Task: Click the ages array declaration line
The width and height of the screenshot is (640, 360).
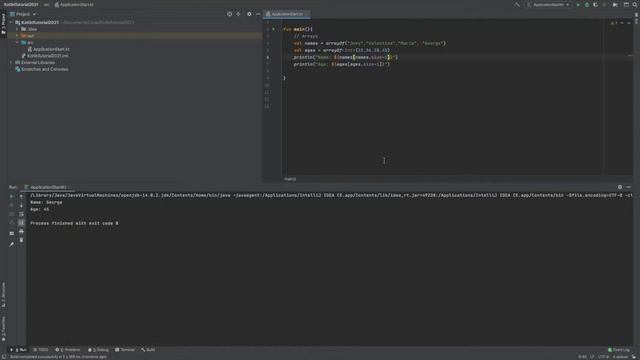Action: 342,50
